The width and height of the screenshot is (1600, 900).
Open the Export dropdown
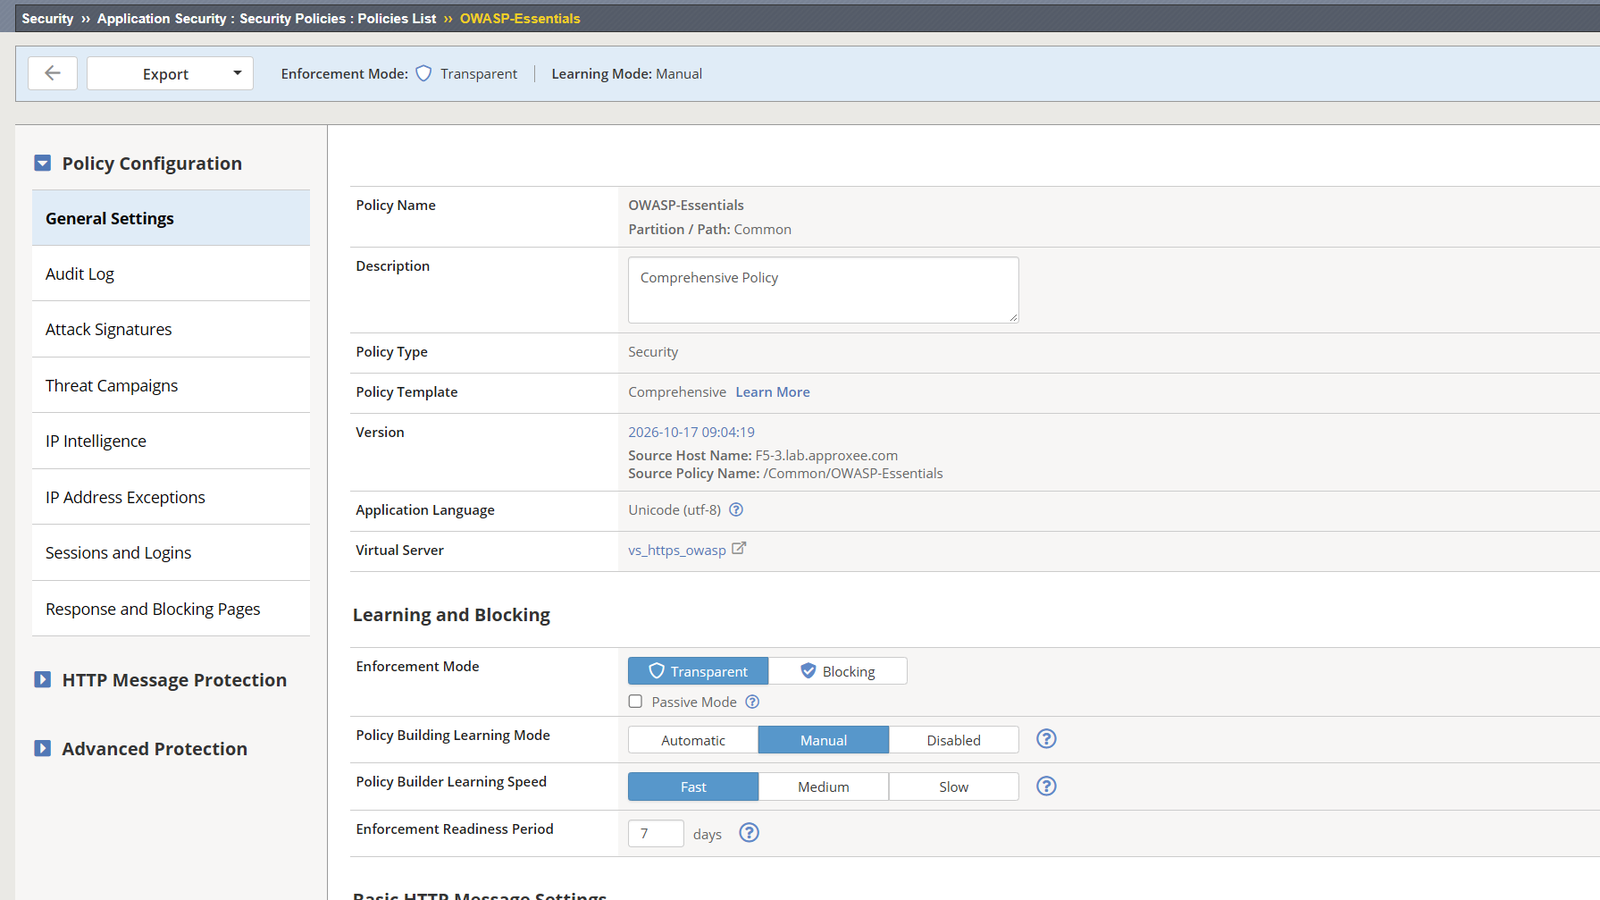(170, 73)
